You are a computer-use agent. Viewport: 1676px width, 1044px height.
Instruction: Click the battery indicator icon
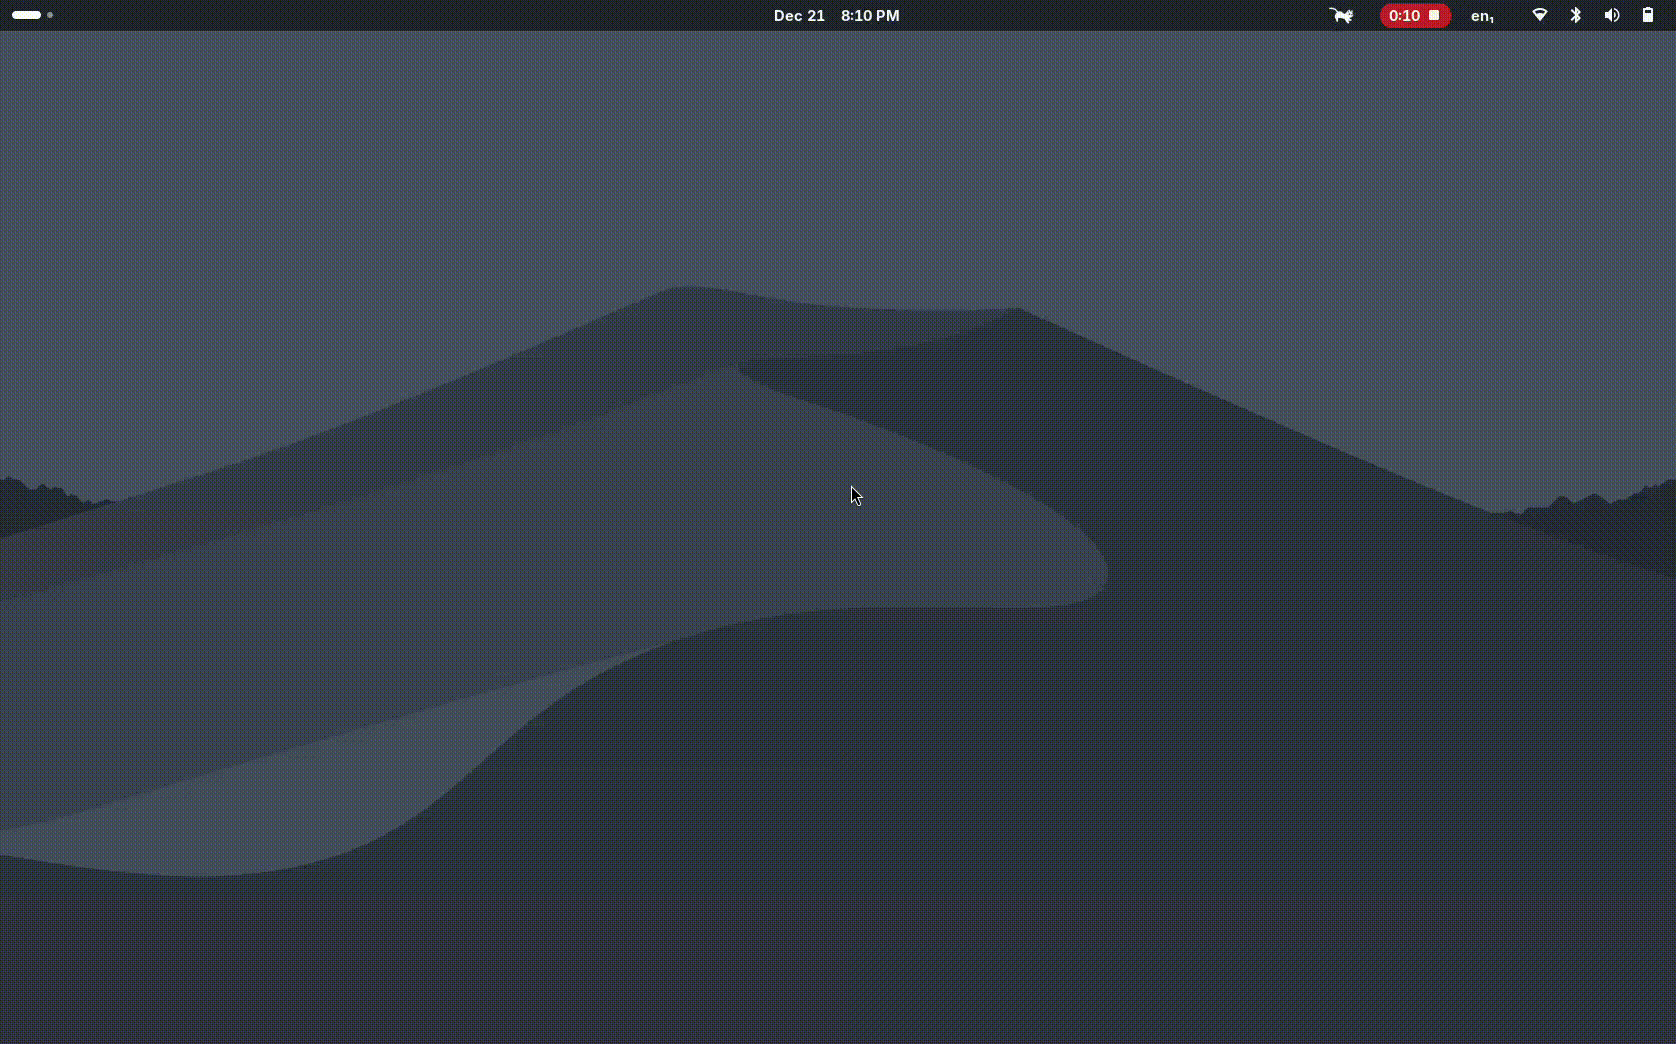(1648, 15)
